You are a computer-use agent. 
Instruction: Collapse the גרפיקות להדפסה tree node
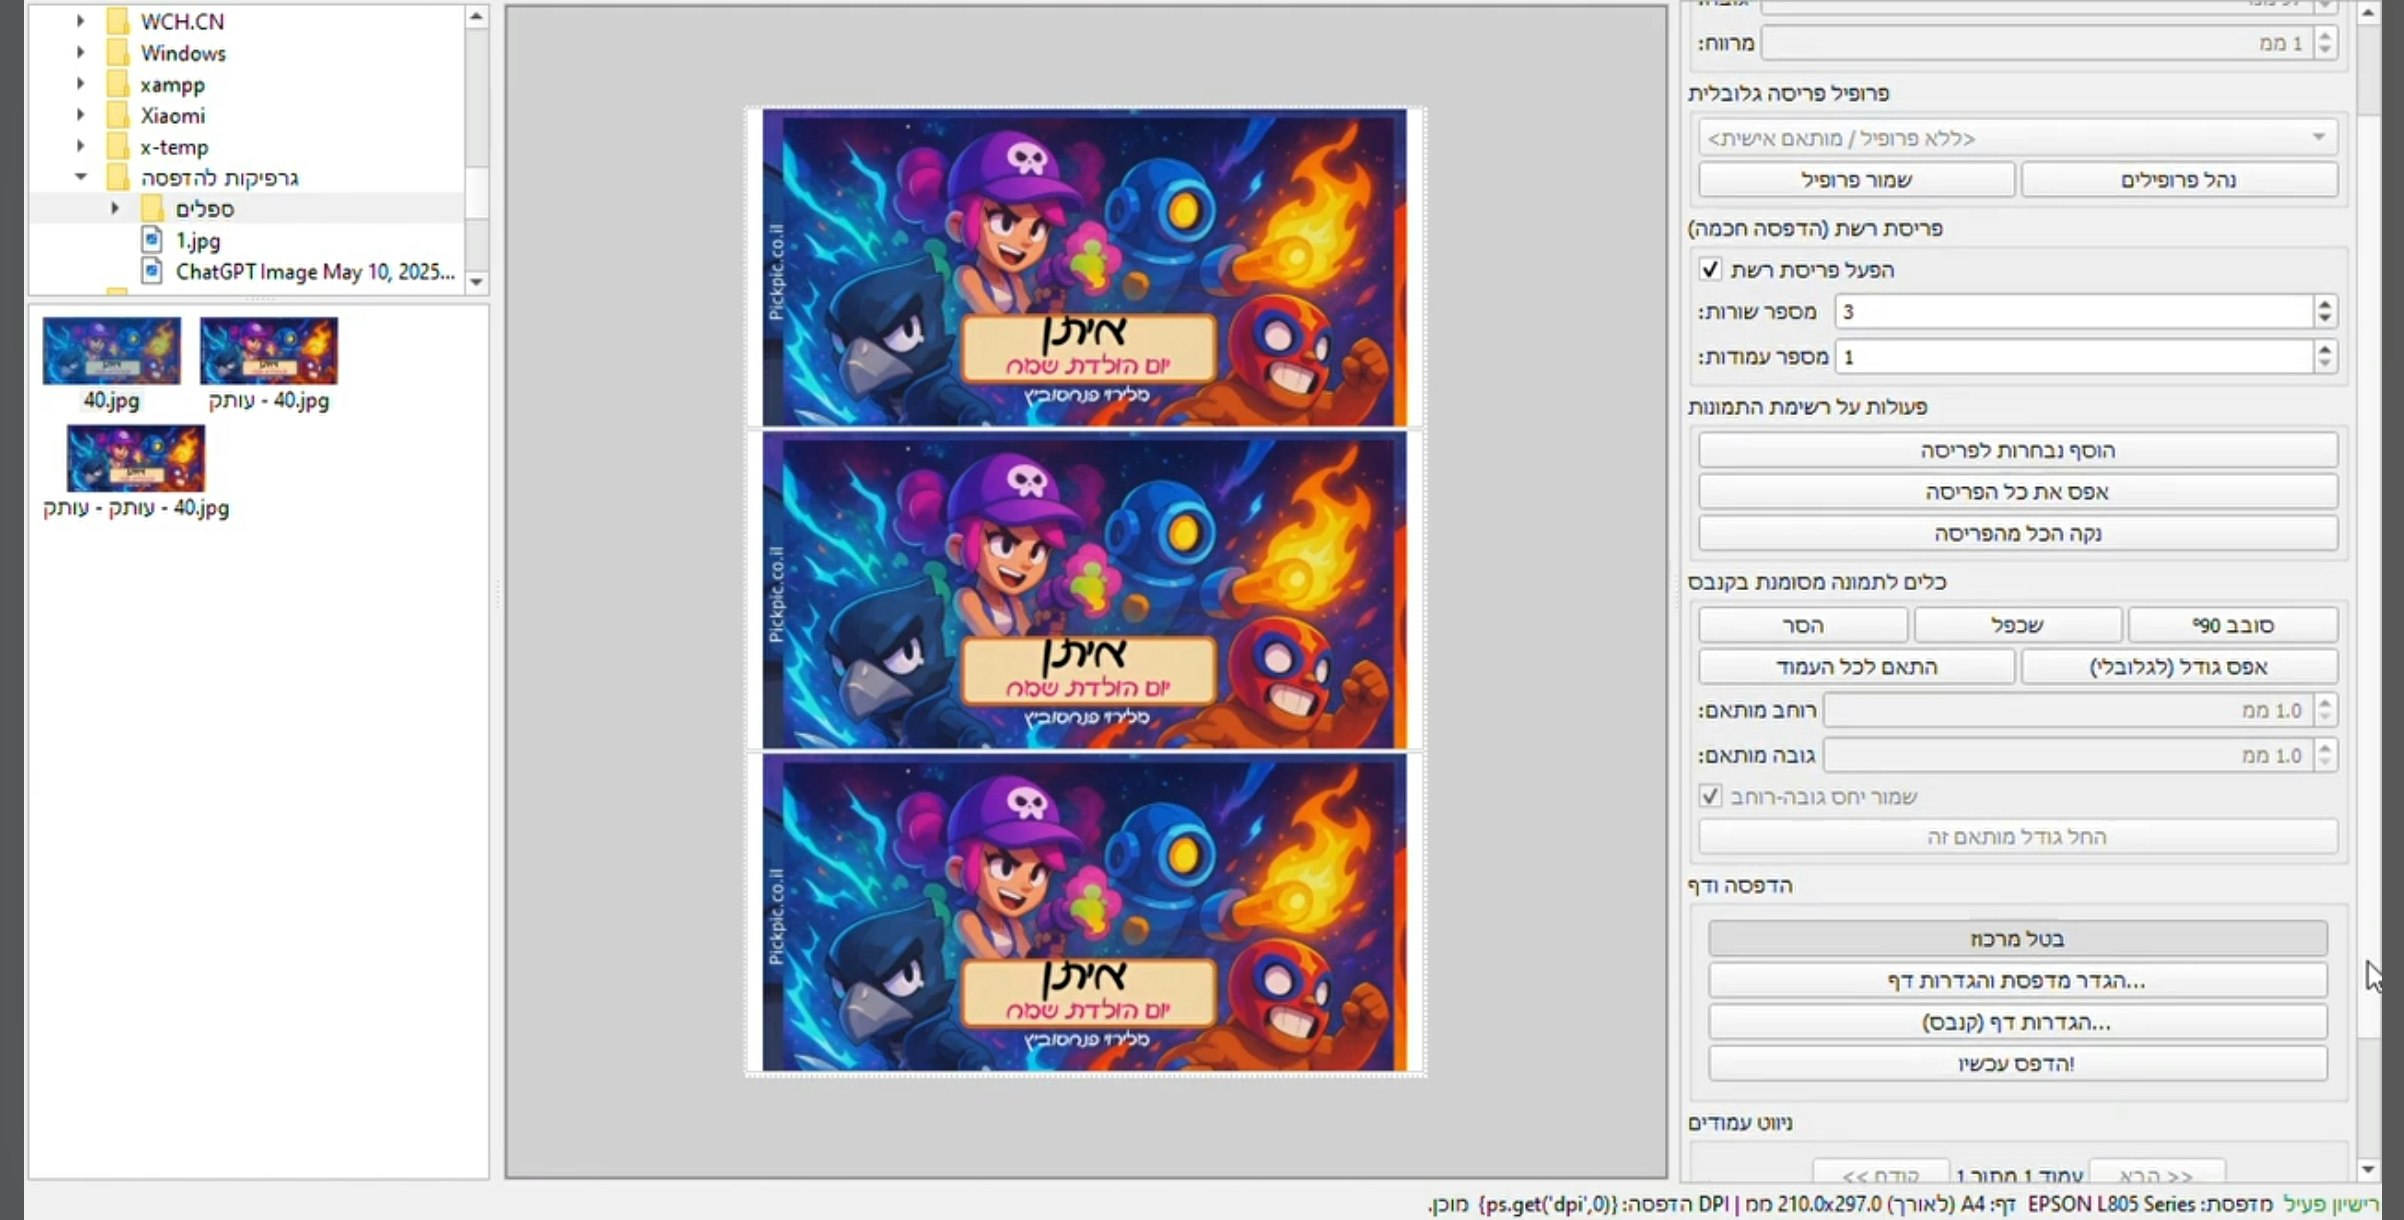point(81,178)
